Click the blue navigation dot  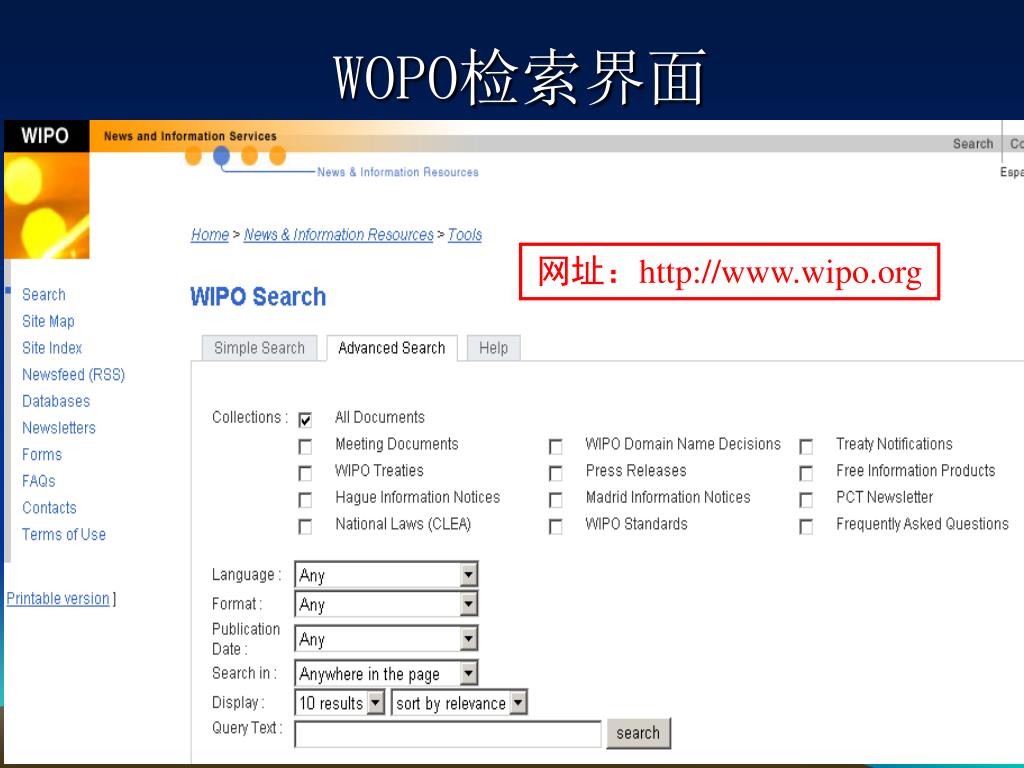[x=221, y=155]
